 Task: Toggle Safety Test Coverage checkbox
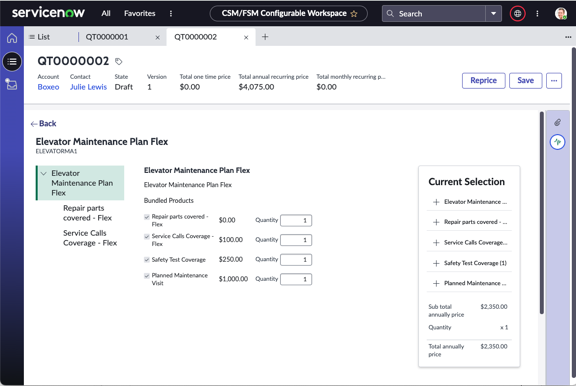147,260
